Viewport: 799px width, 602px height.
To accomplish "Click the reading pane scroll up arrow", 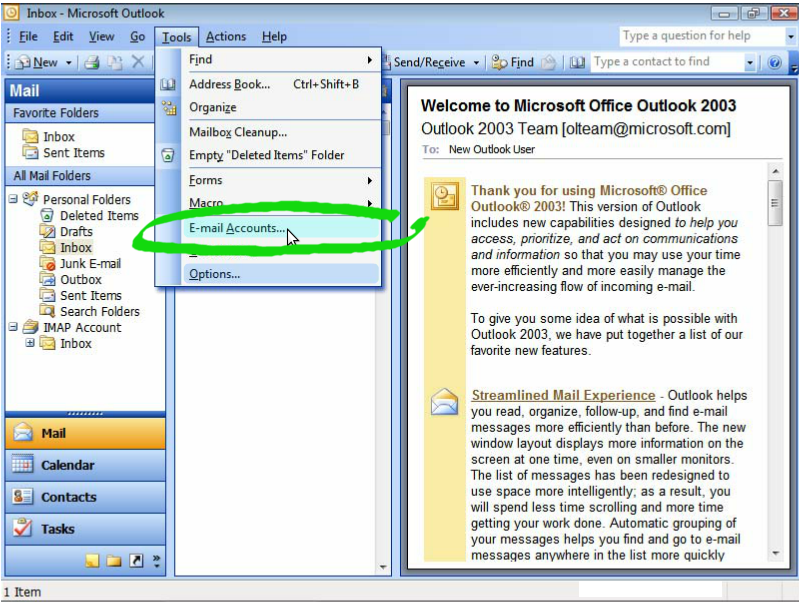I will tap(775, 171).
